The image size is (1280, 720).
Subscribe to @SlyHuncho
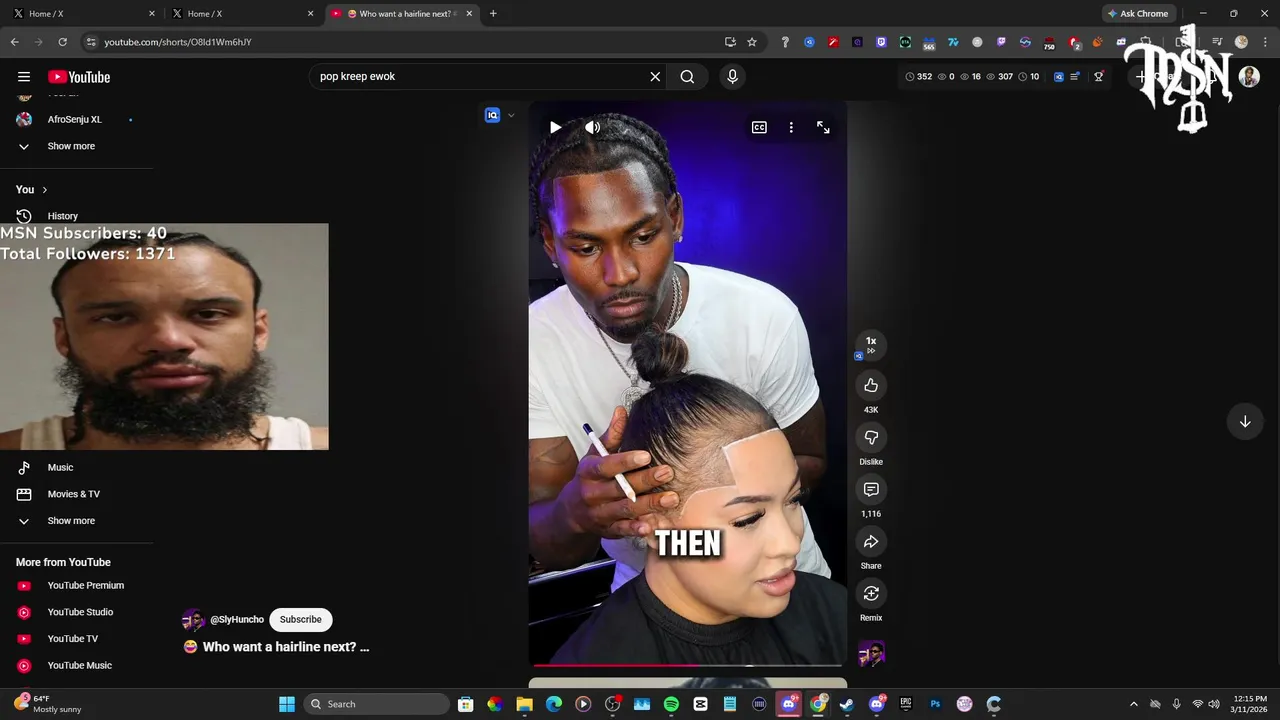tap(300, 619)
